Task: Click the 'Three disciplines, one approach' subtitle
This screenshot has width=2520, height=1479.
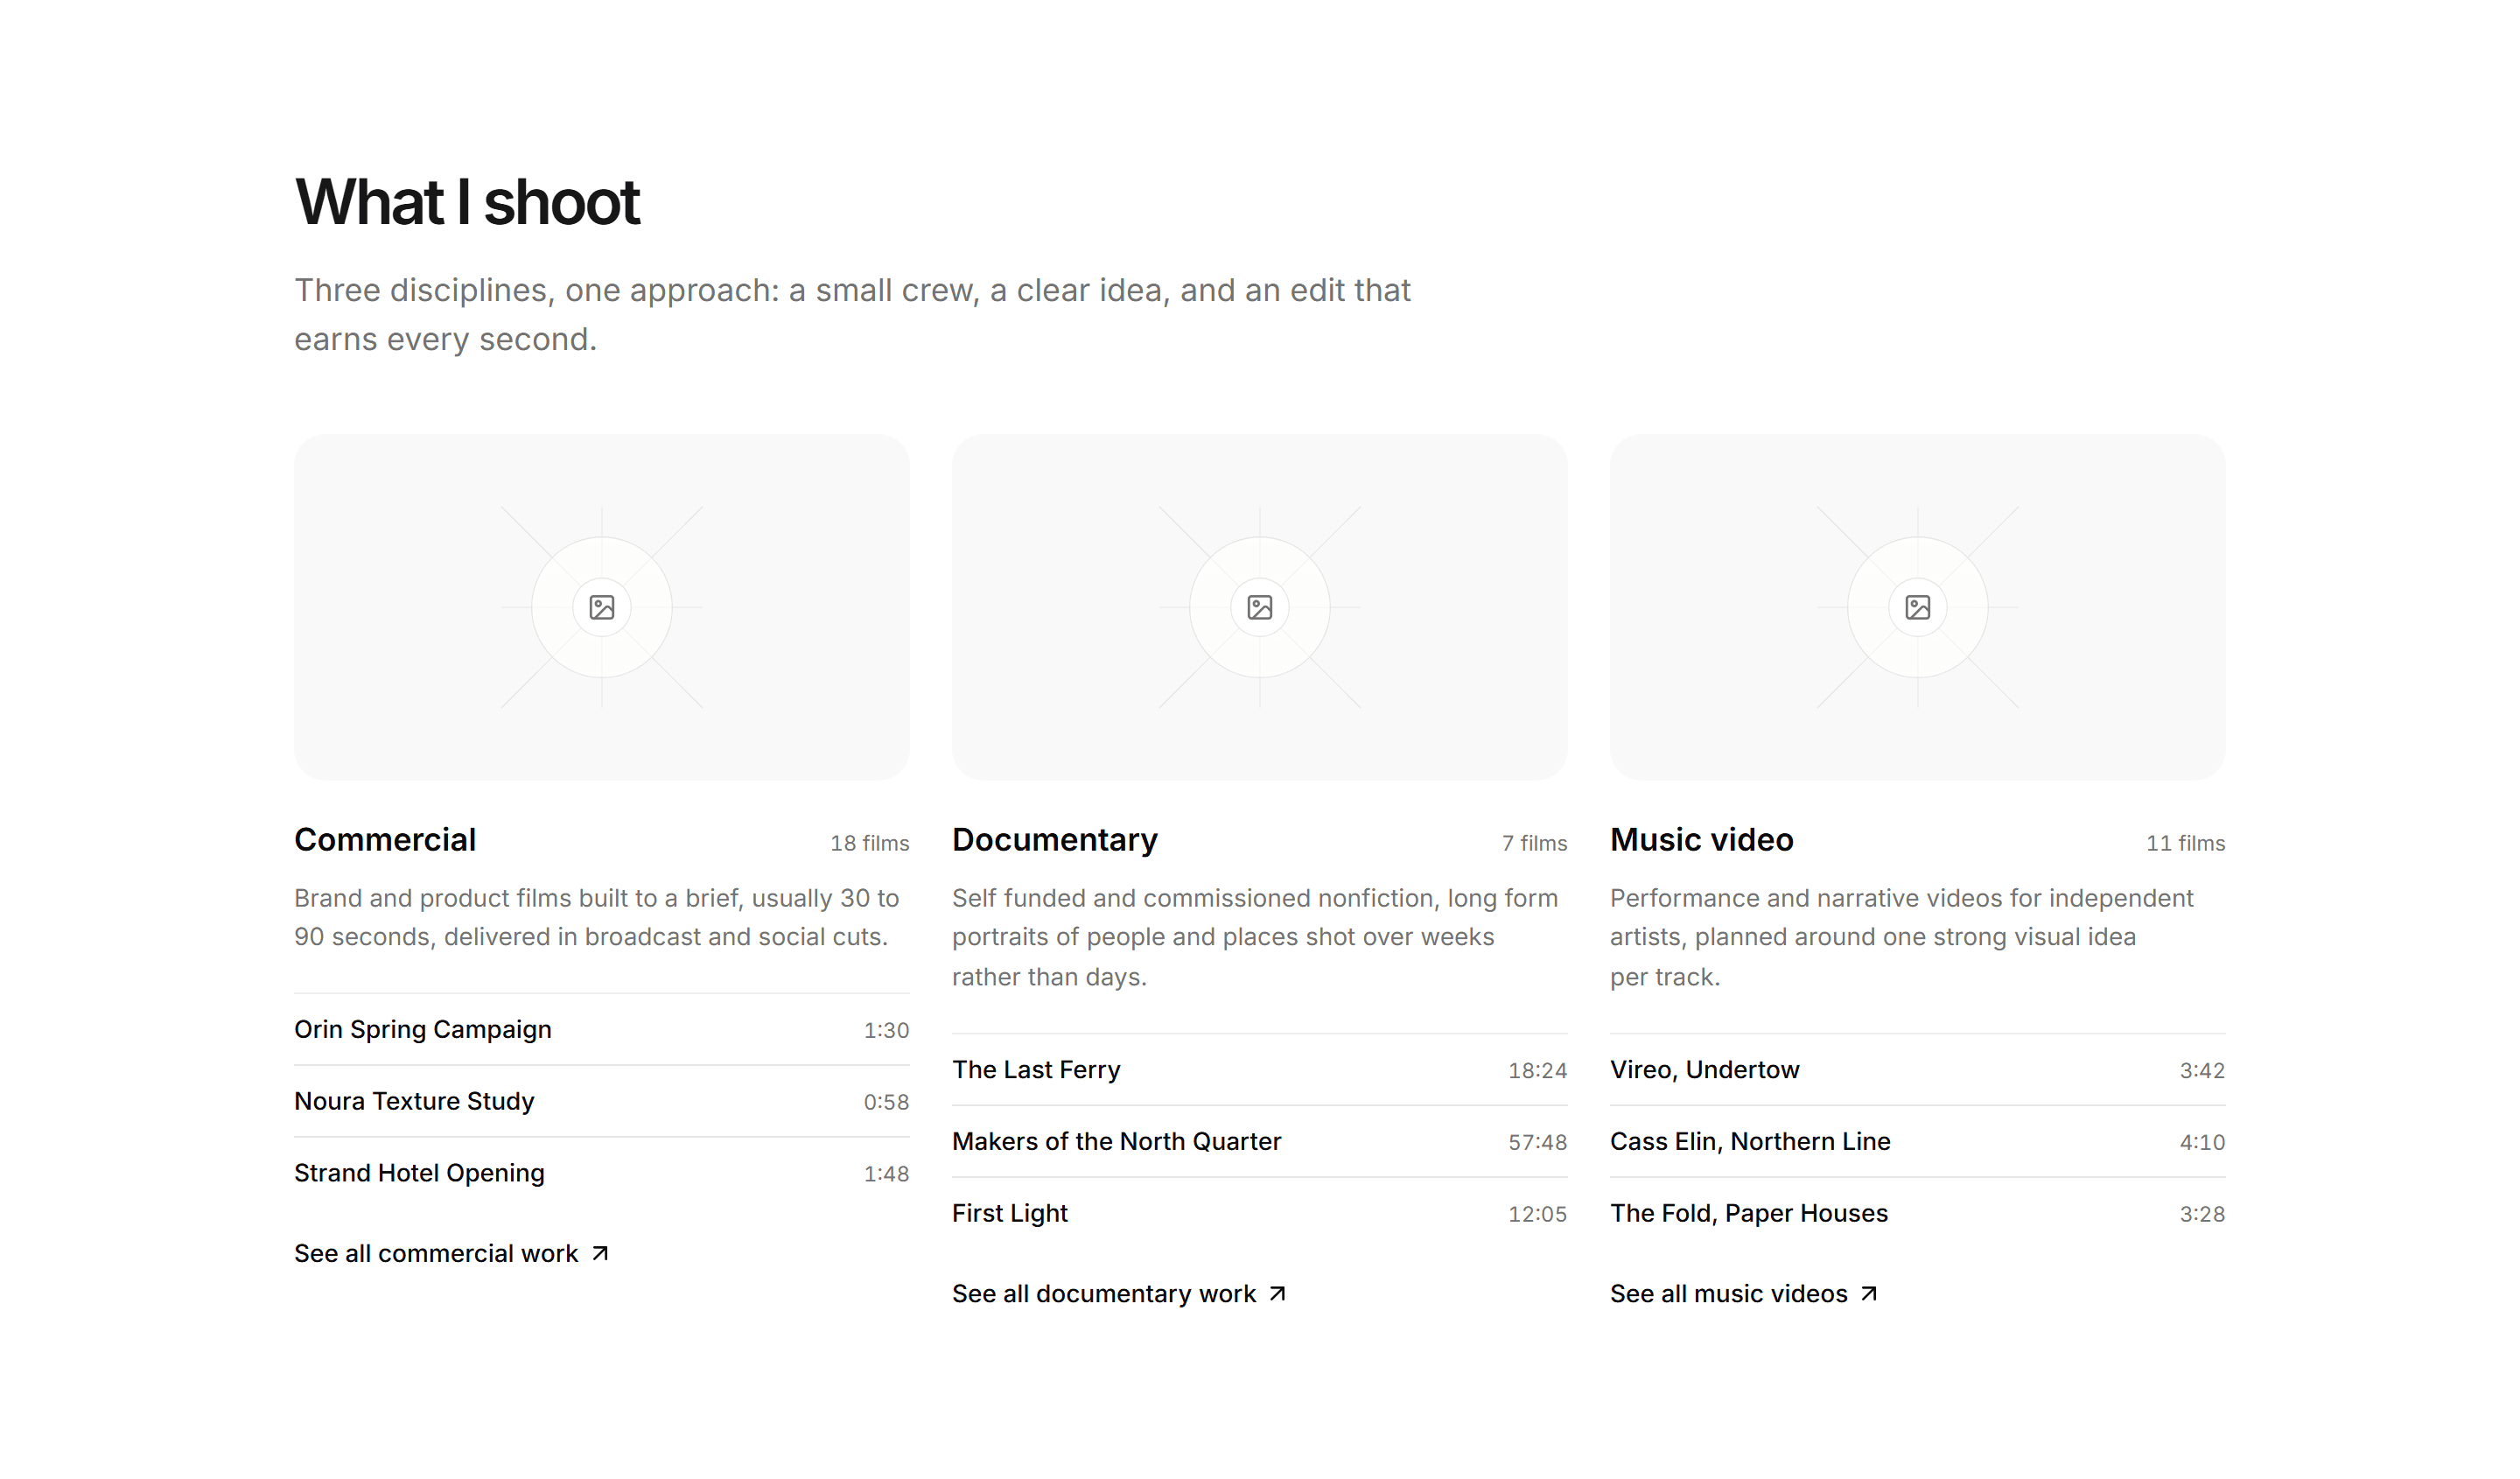Action: click(x=852, y=314)
